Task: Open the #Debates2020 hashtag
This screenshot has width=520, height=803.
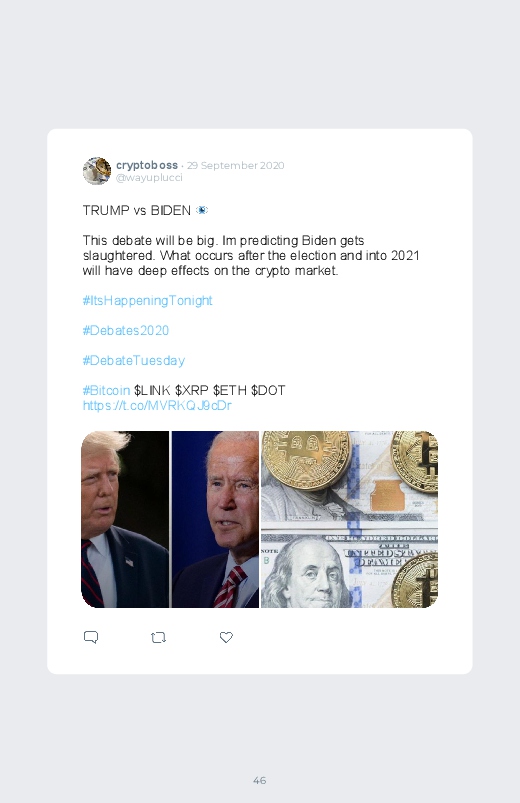Action: point(126,330)
